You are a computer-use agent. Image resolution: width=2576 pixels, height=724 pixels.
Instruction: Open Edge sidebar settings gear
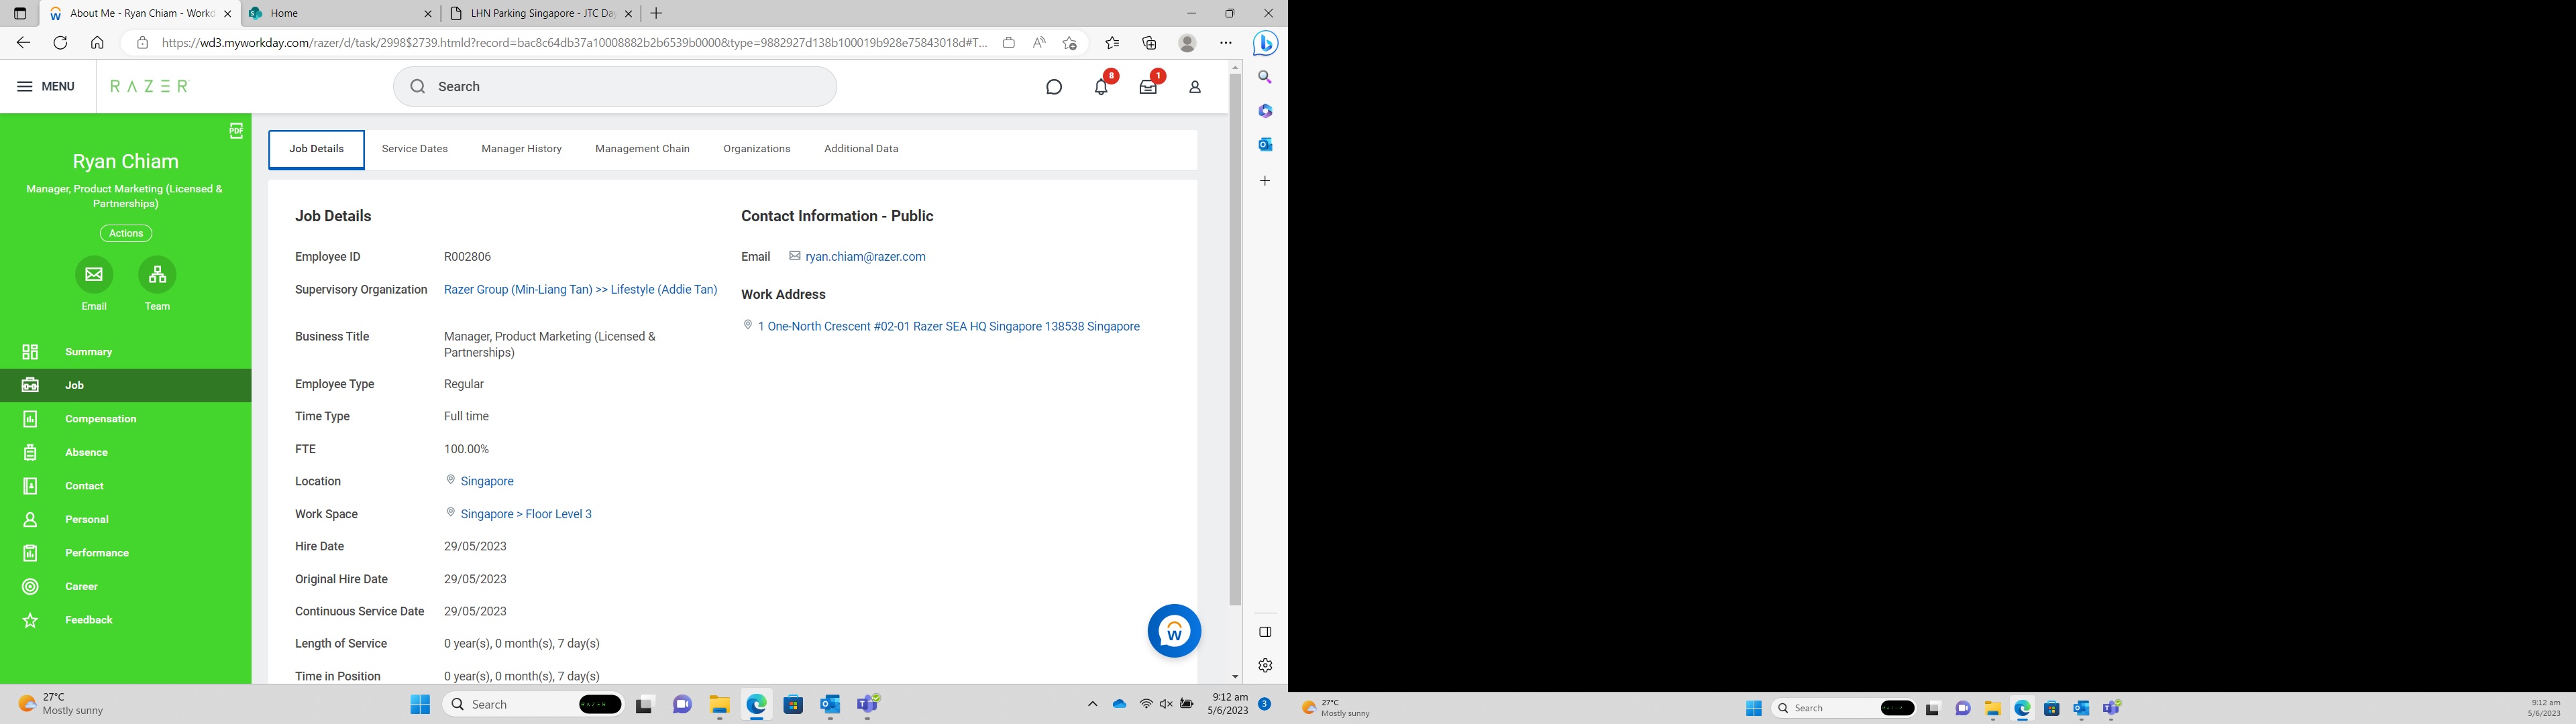click(1265, 666)
